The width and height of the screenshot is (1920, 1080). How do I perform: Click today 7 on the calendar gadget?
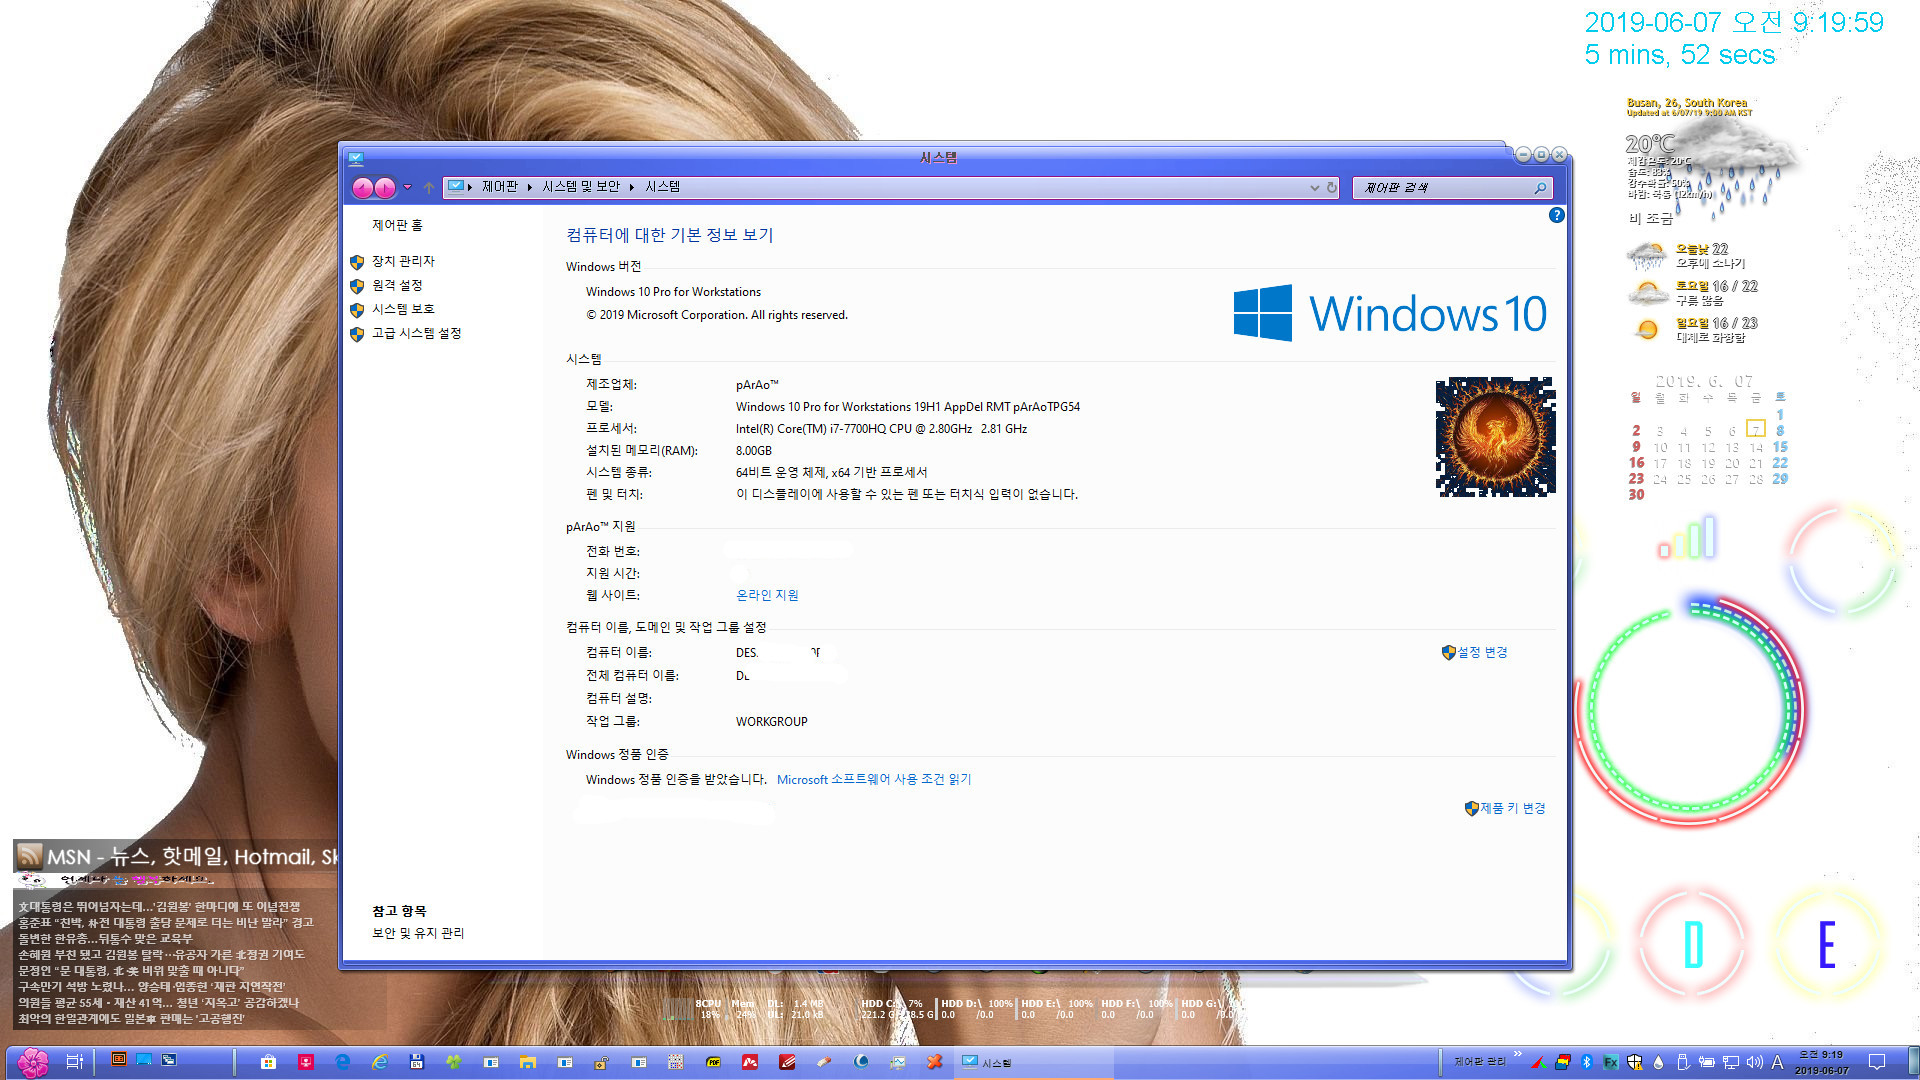click(1756, 430)
